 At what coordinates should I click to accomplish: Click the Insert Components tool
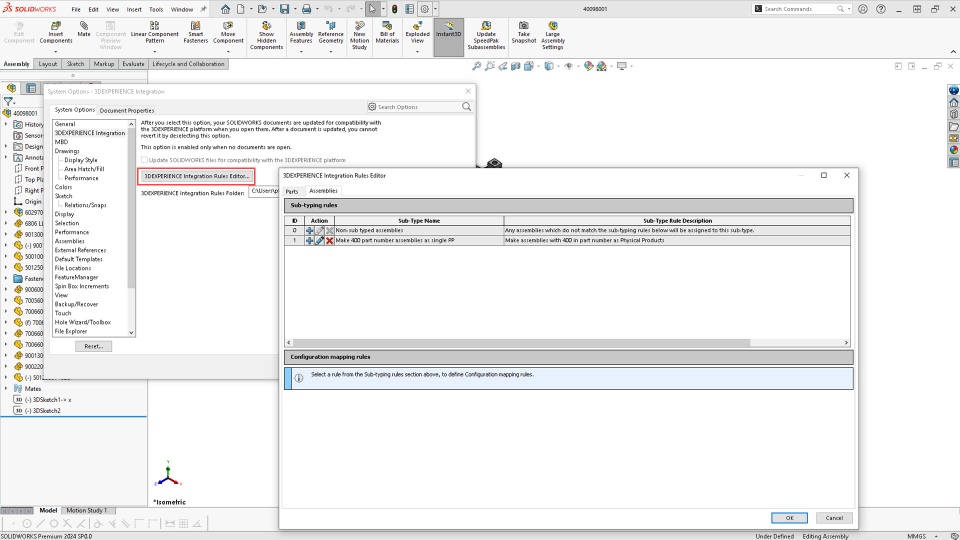point(56,32)
